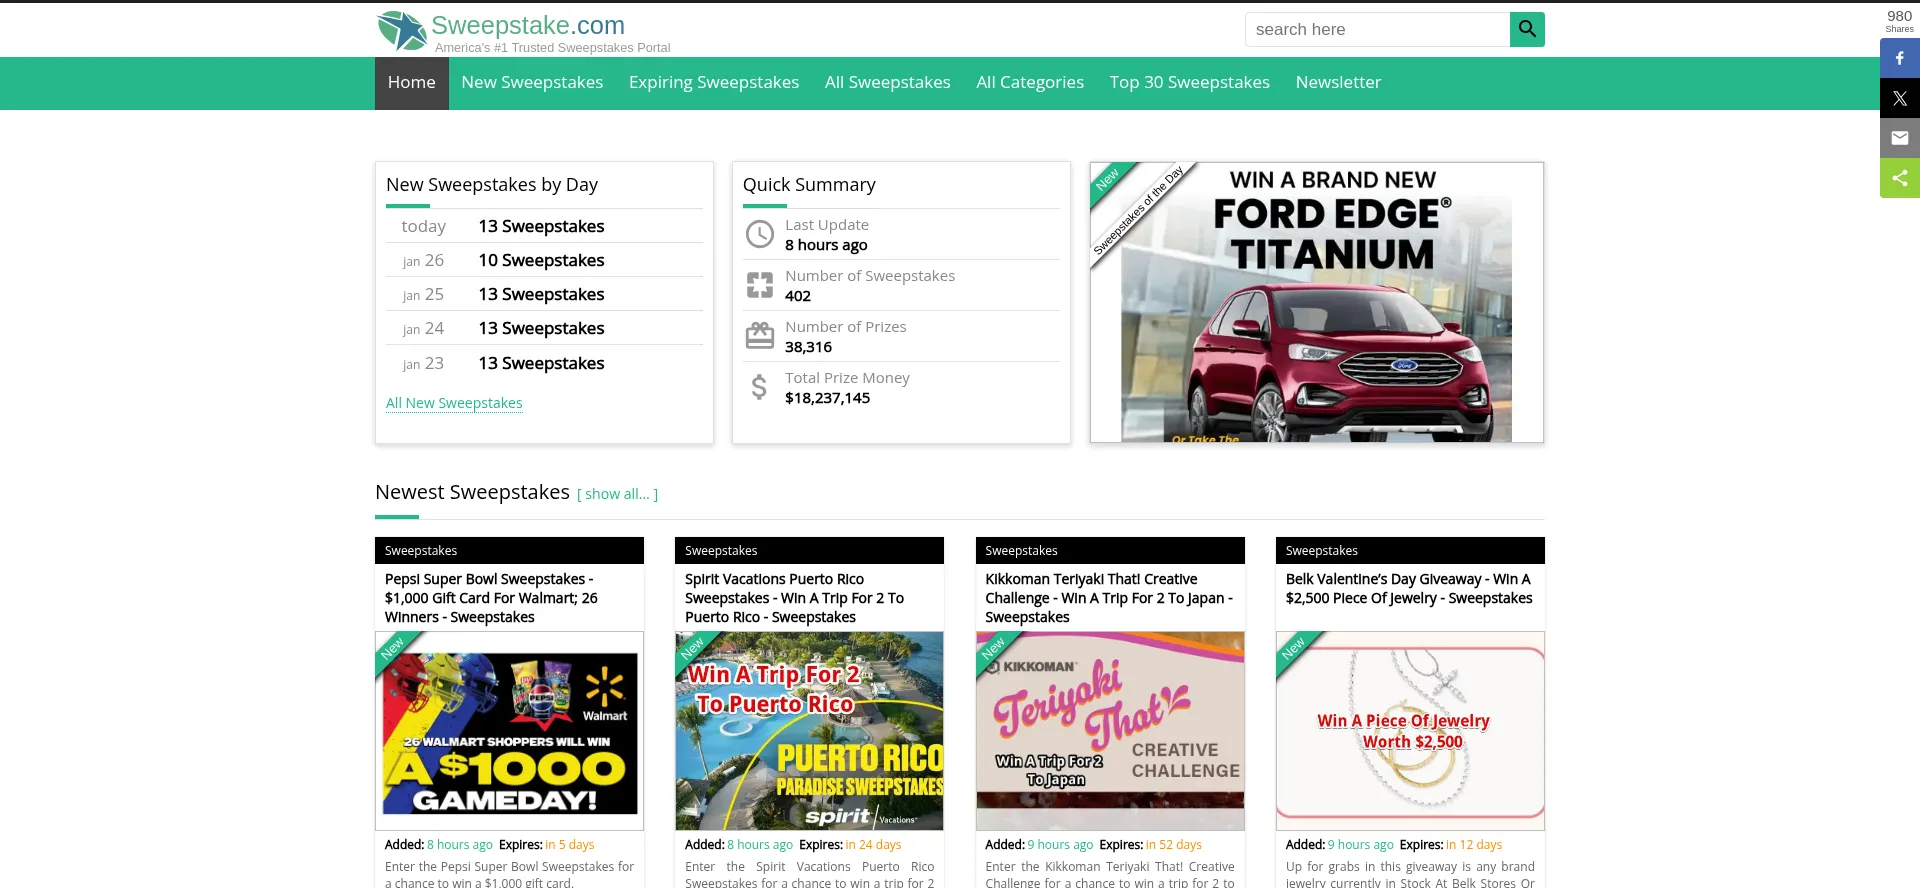
Task: Click the Kikkoman Teriyaki That image
Action: tap(1110, 731)
